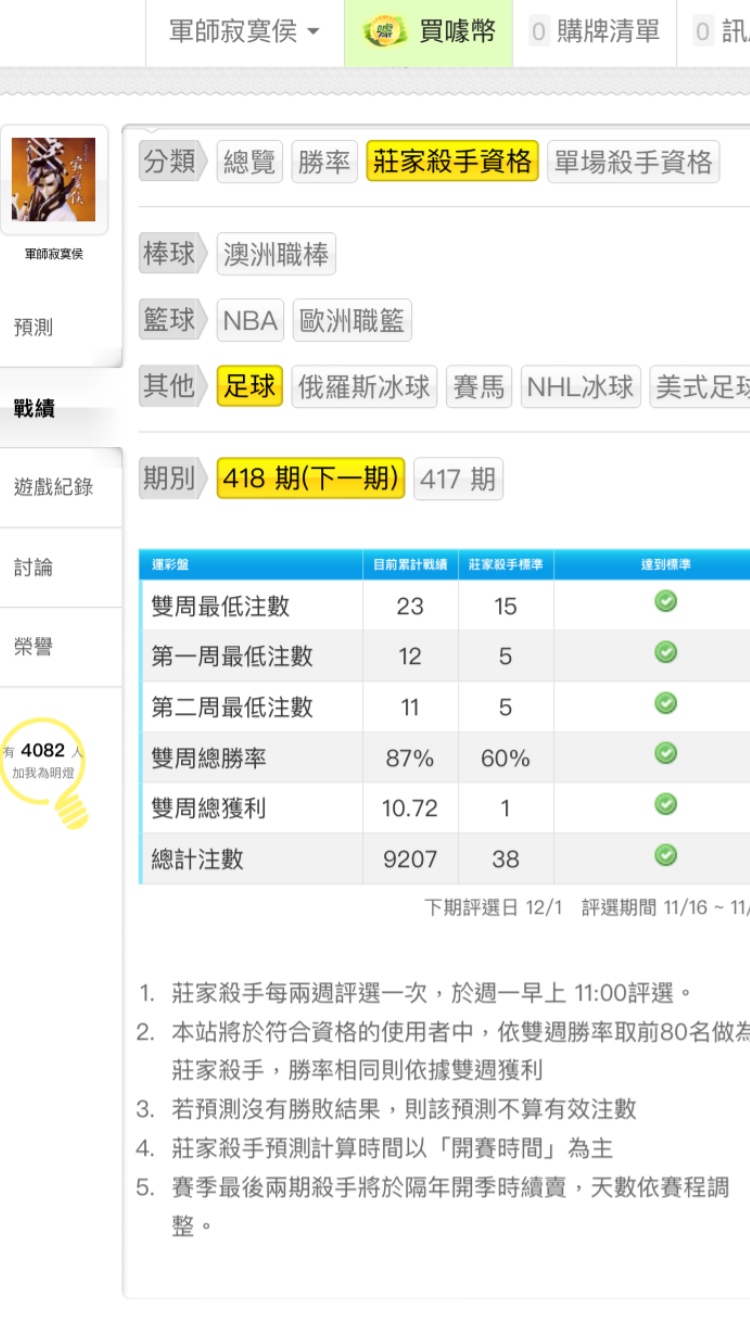Click the 總計注數 green check icon

[665, 855]
